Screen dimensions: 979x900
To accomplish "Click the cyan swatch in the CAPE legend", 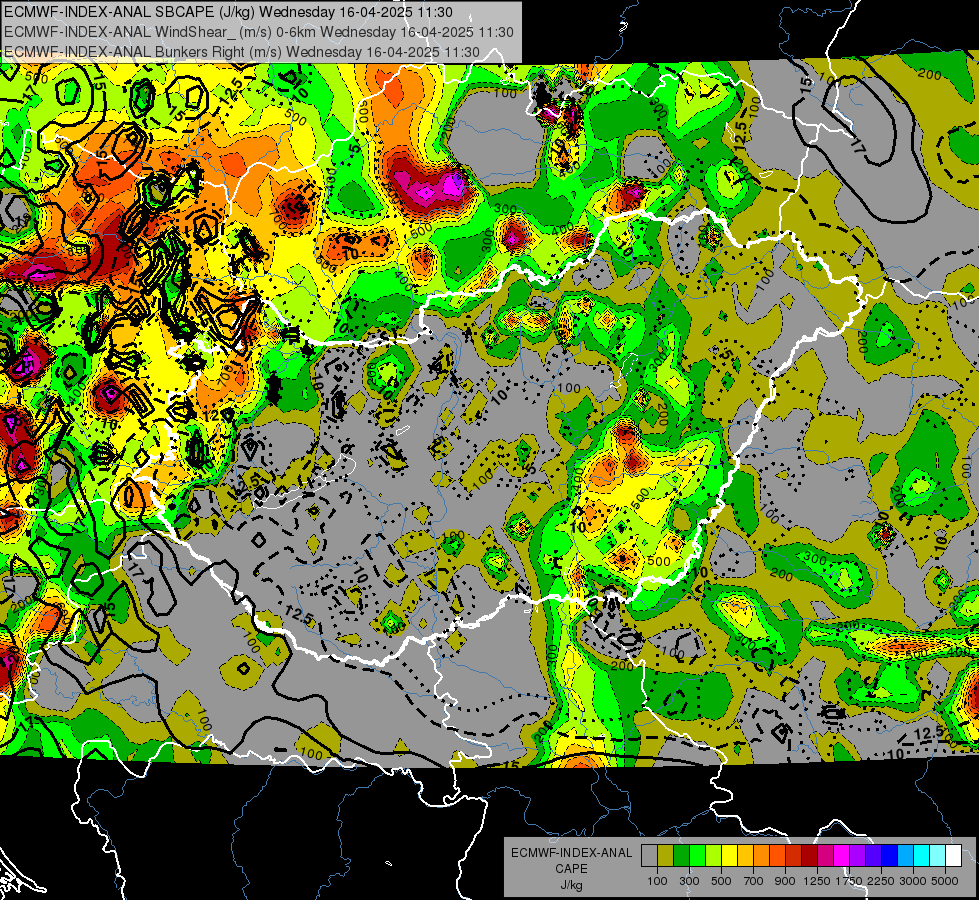I will (x=922, y=856).
